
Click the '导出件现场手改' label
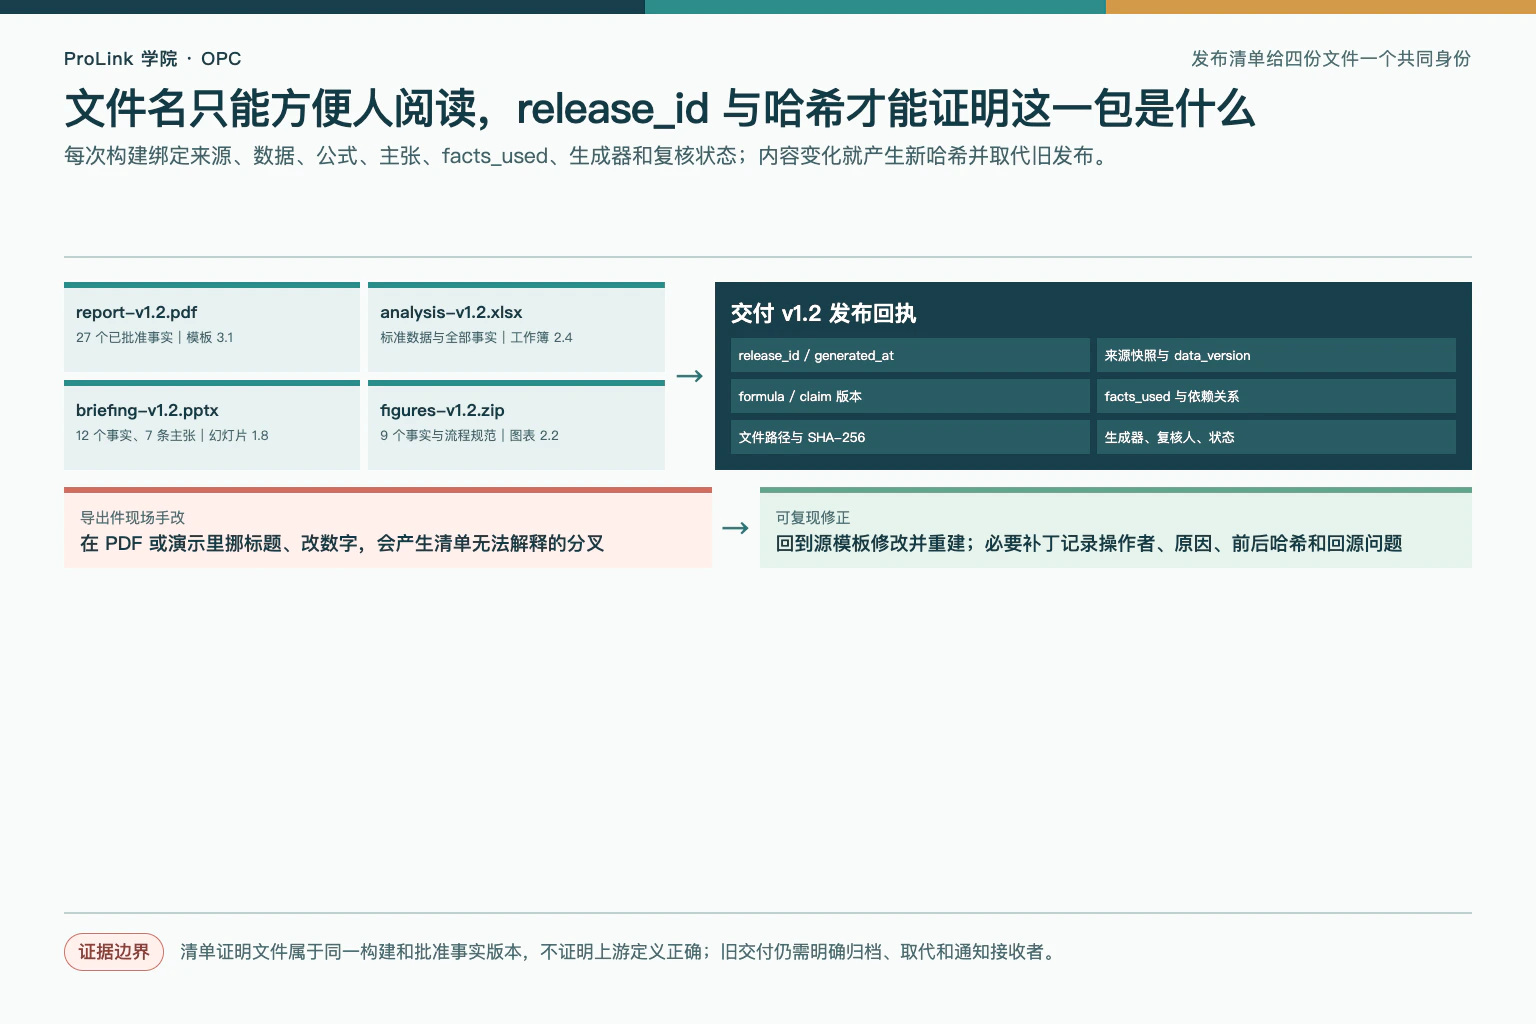(132, 518)
